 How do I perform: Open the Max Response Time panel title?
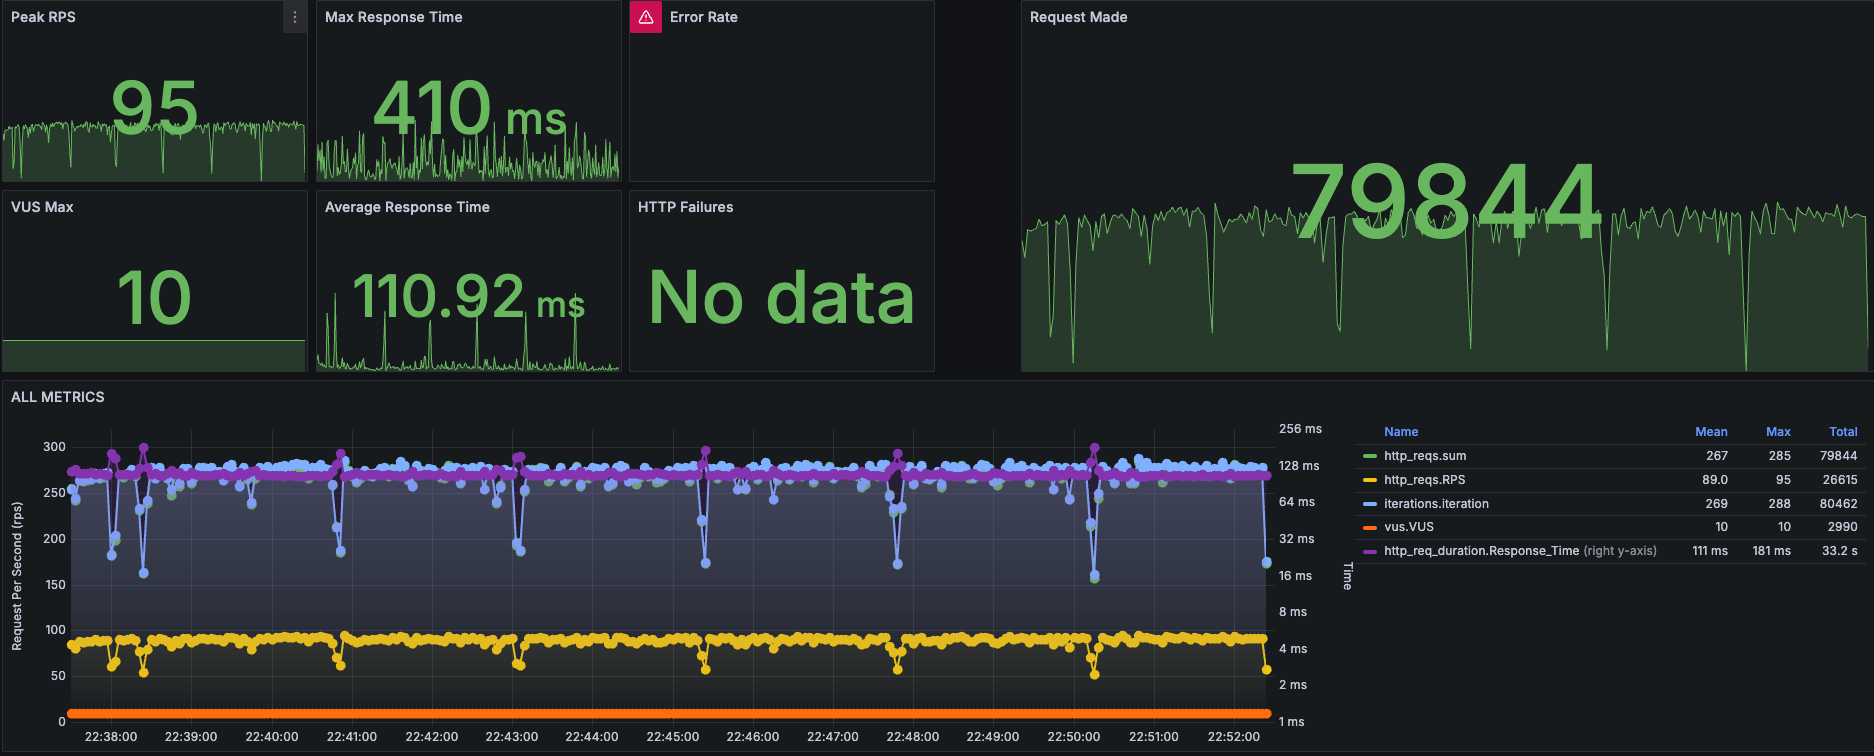coord(393,17)
